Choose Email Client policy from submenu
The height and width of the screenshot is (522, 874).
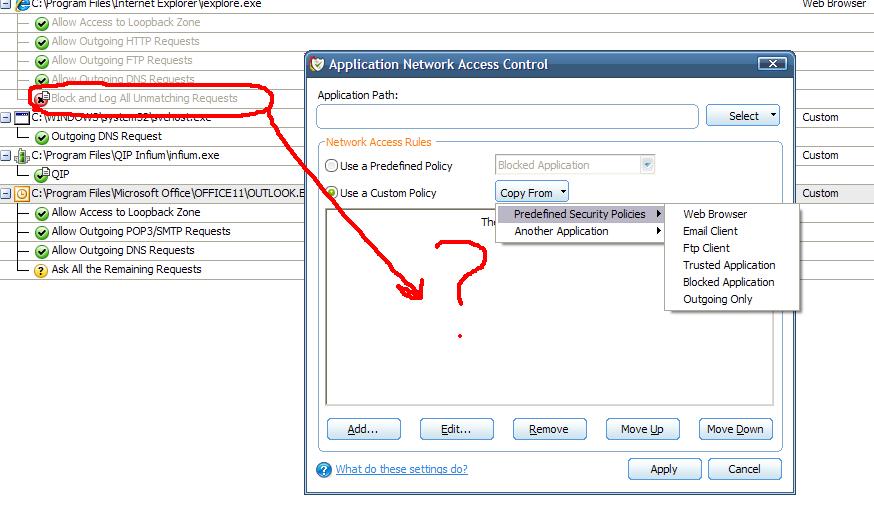click(710, 231)
